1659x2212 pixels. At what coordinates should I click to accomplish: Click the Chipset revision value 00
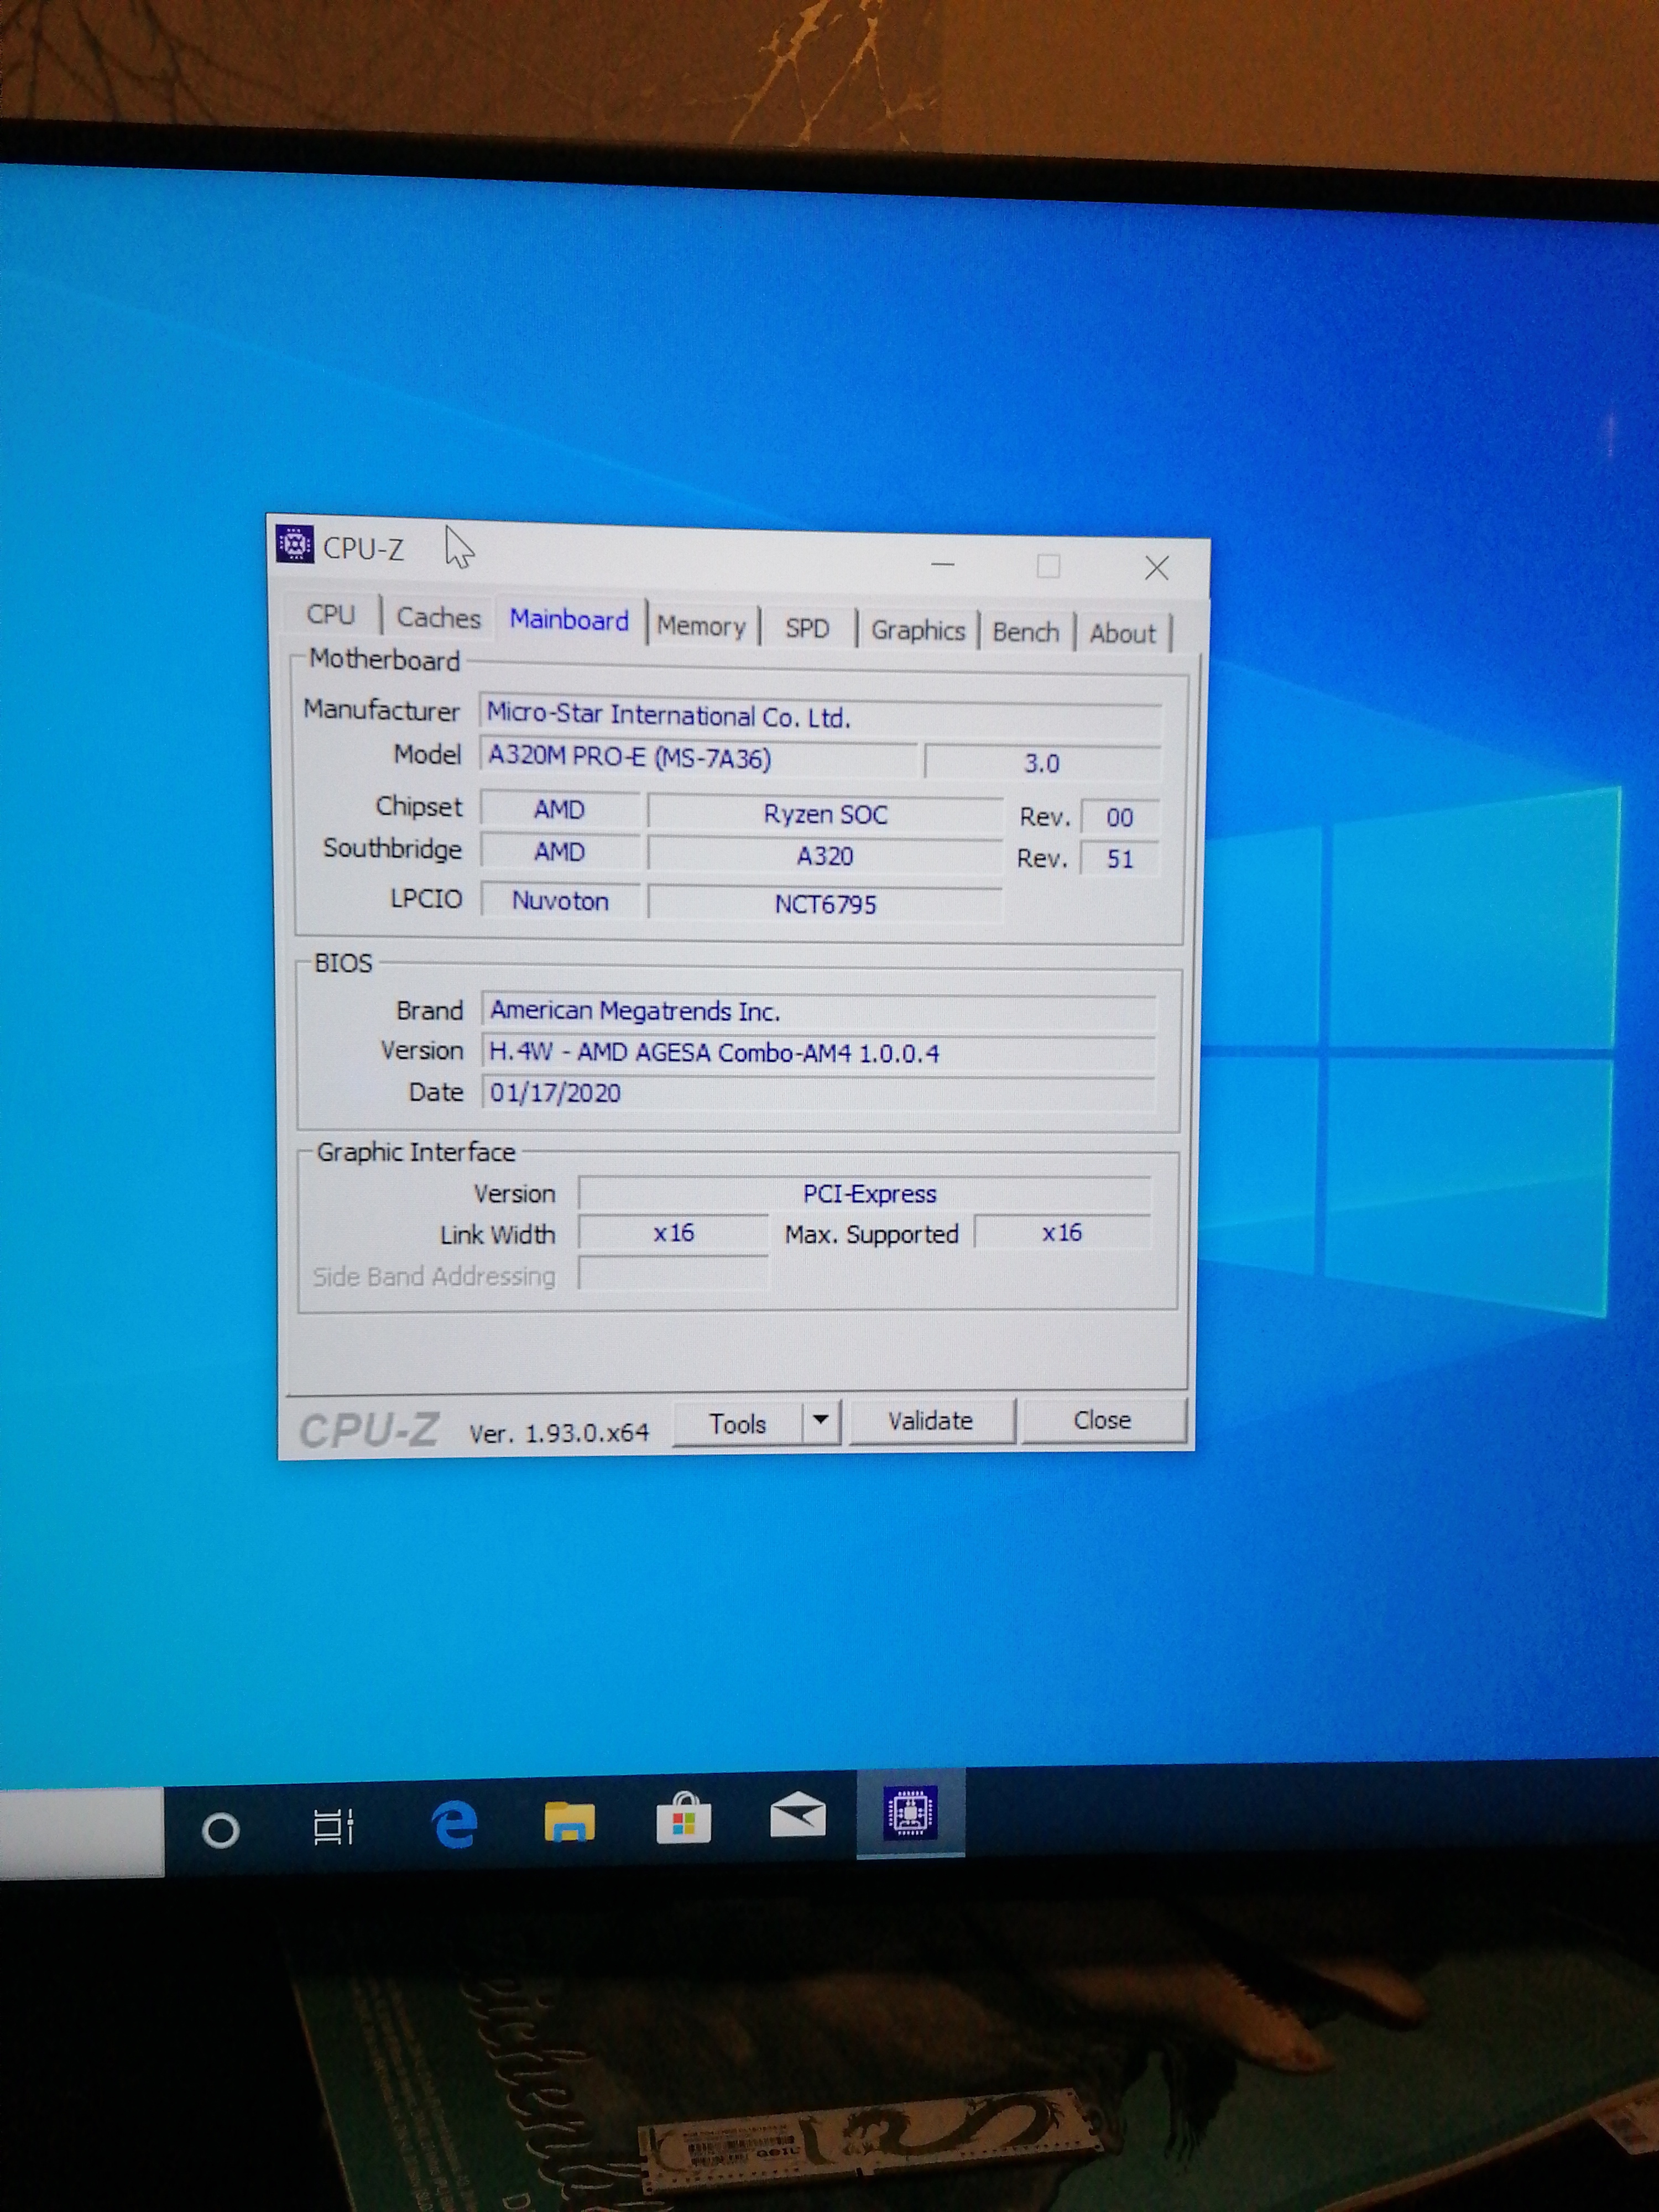click(x=1120, y=817)
